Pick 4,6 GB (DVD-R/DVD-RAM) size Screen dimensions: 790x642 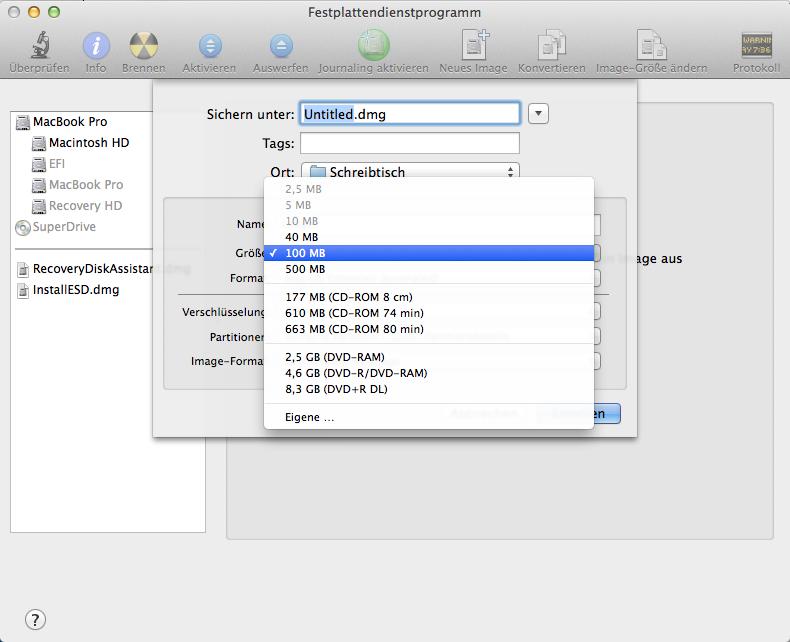pos(429,373)
